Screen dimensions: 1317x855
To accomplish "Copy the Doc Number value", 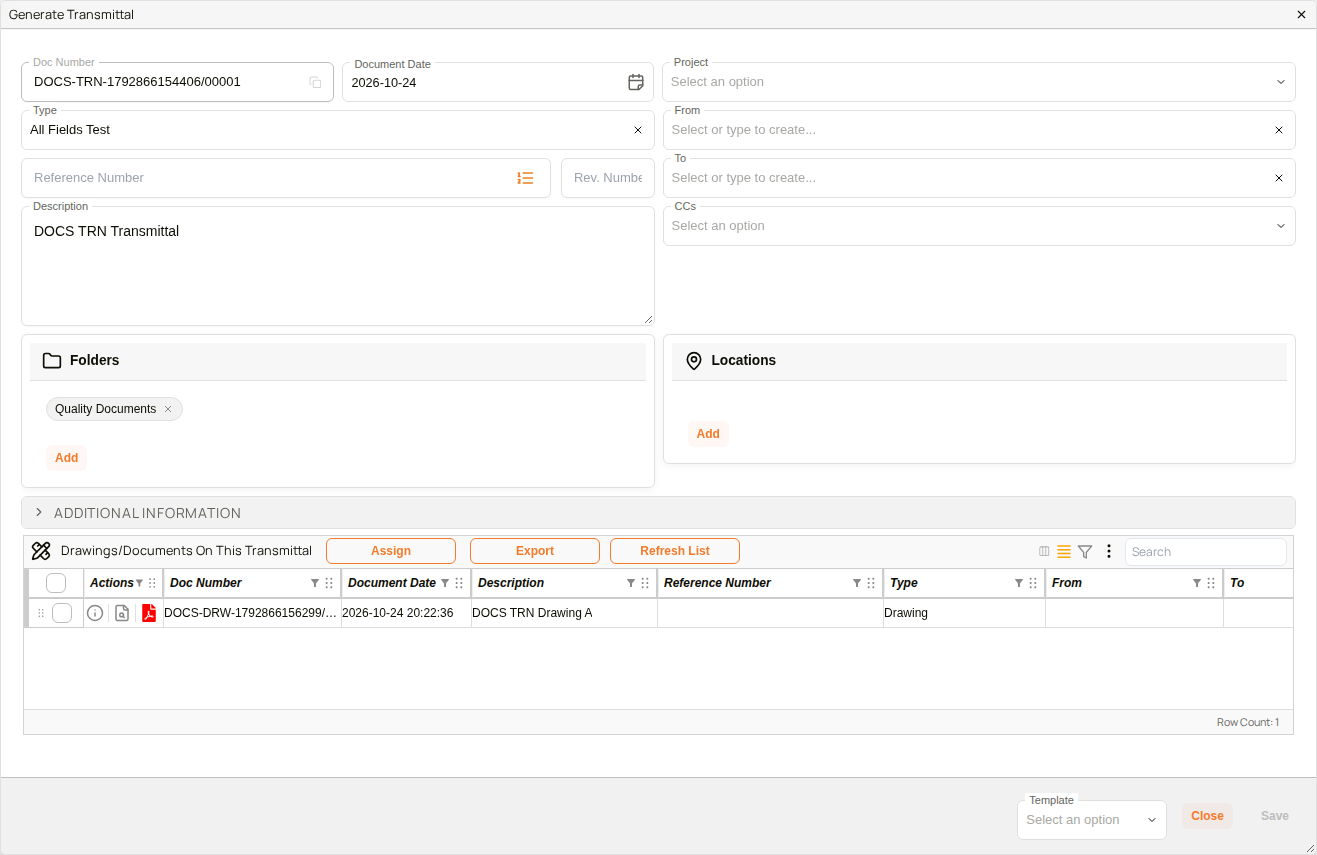I will (315, 82).
